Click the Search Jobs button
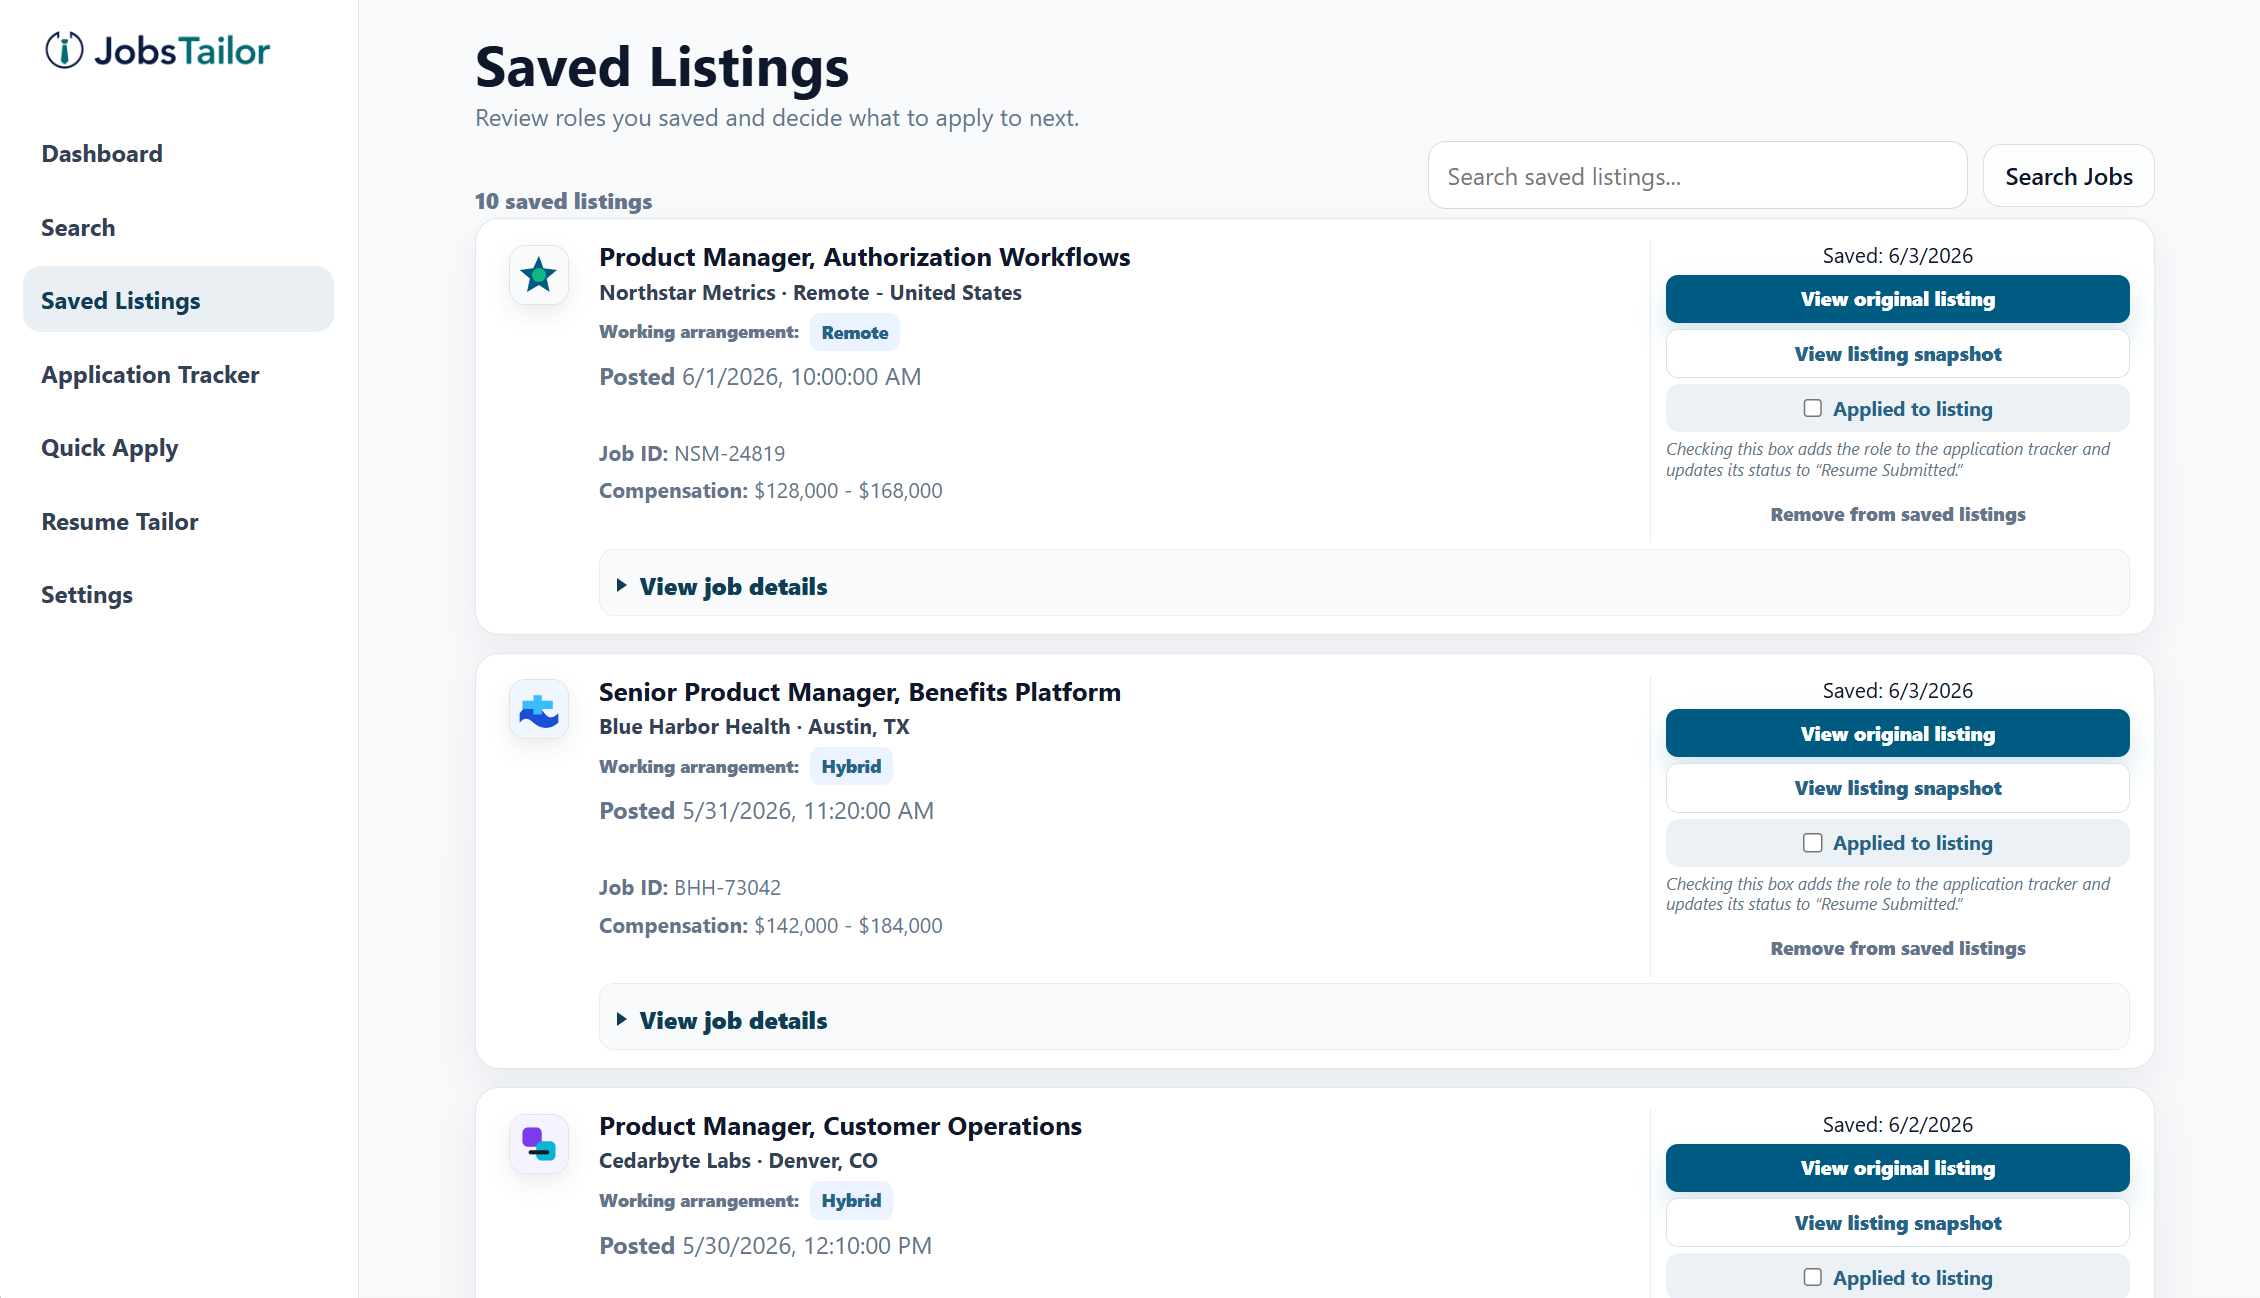Screen dimensions: 2260x1298 (2068, 177)
